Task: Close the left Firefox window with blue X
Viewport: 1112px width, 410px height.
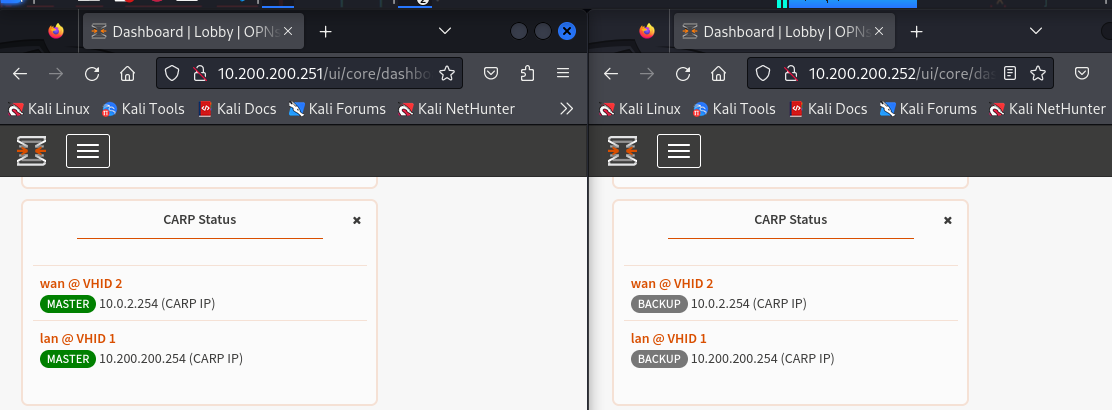Action: click(567, 31)
